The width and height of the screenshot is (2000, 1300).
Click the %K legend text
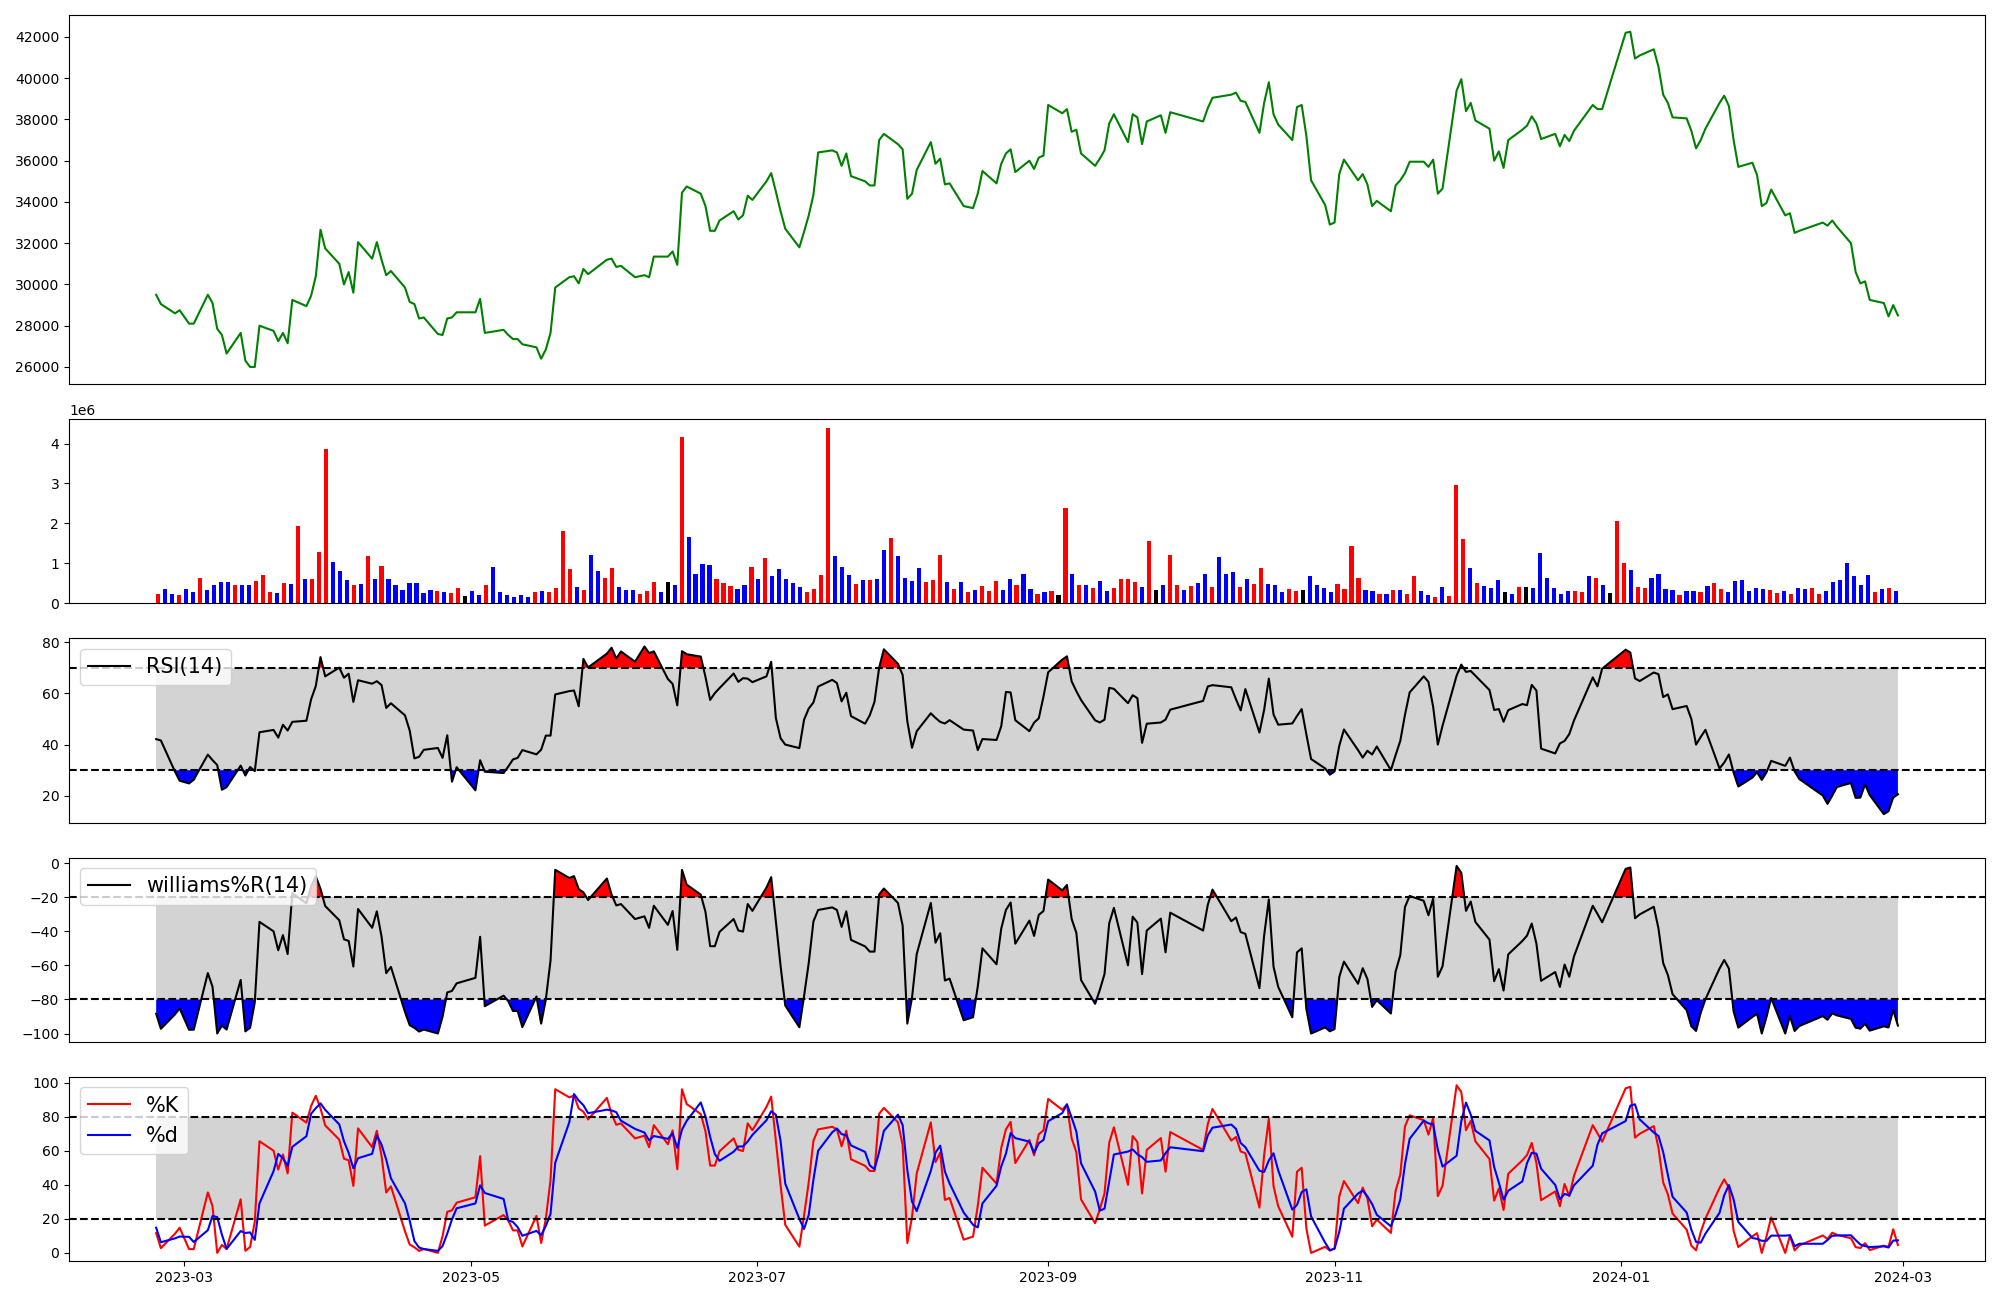162,1105
